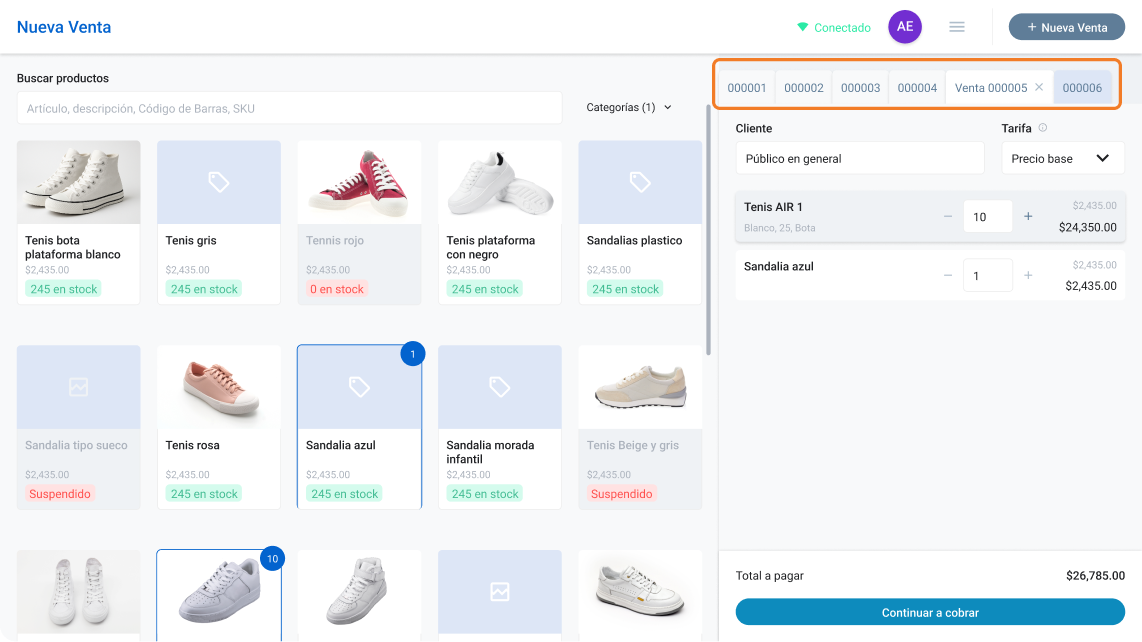Select the white high-top boots thumbnail in bottom row
Image resolution: width=1142 pixels, height=642 pixels.
point(79,592)
